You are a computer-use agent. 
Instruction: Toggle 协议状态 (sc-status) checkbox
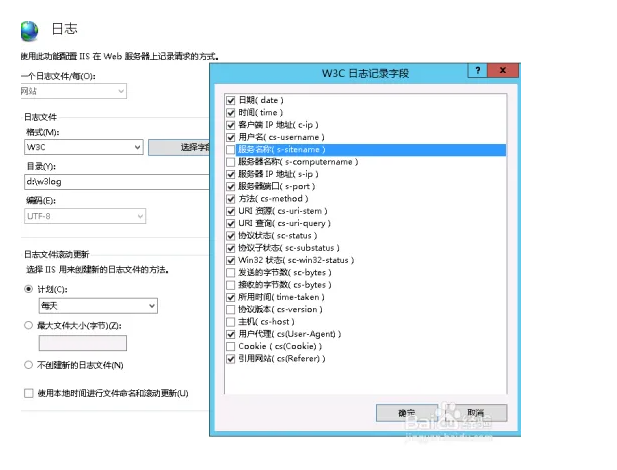pyautogui.click(x=231, y=236)
